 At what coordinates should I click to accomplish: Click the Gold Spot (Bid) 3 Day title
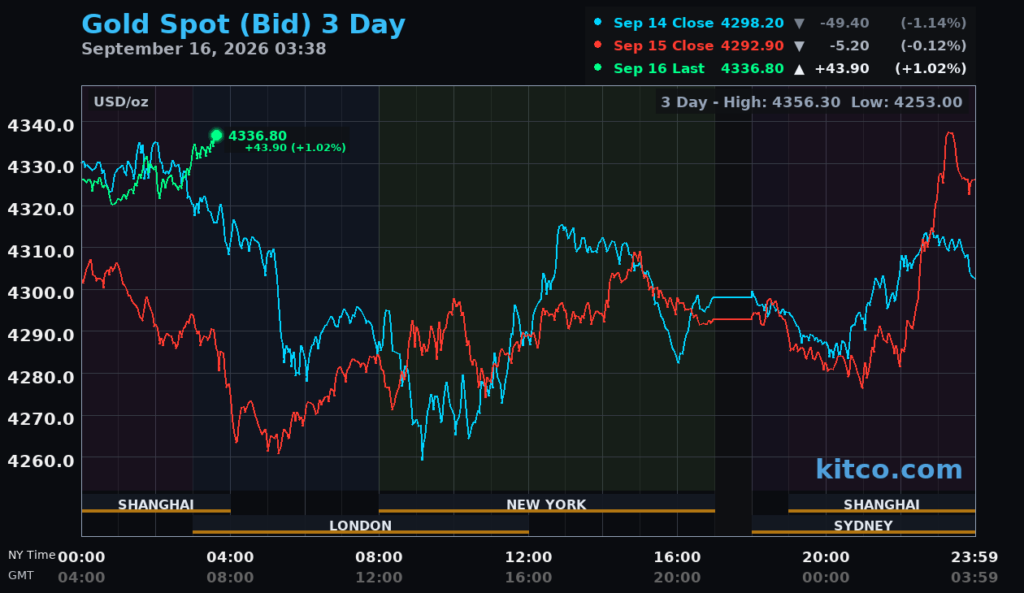pyautogui.click(x=244, y=24)
